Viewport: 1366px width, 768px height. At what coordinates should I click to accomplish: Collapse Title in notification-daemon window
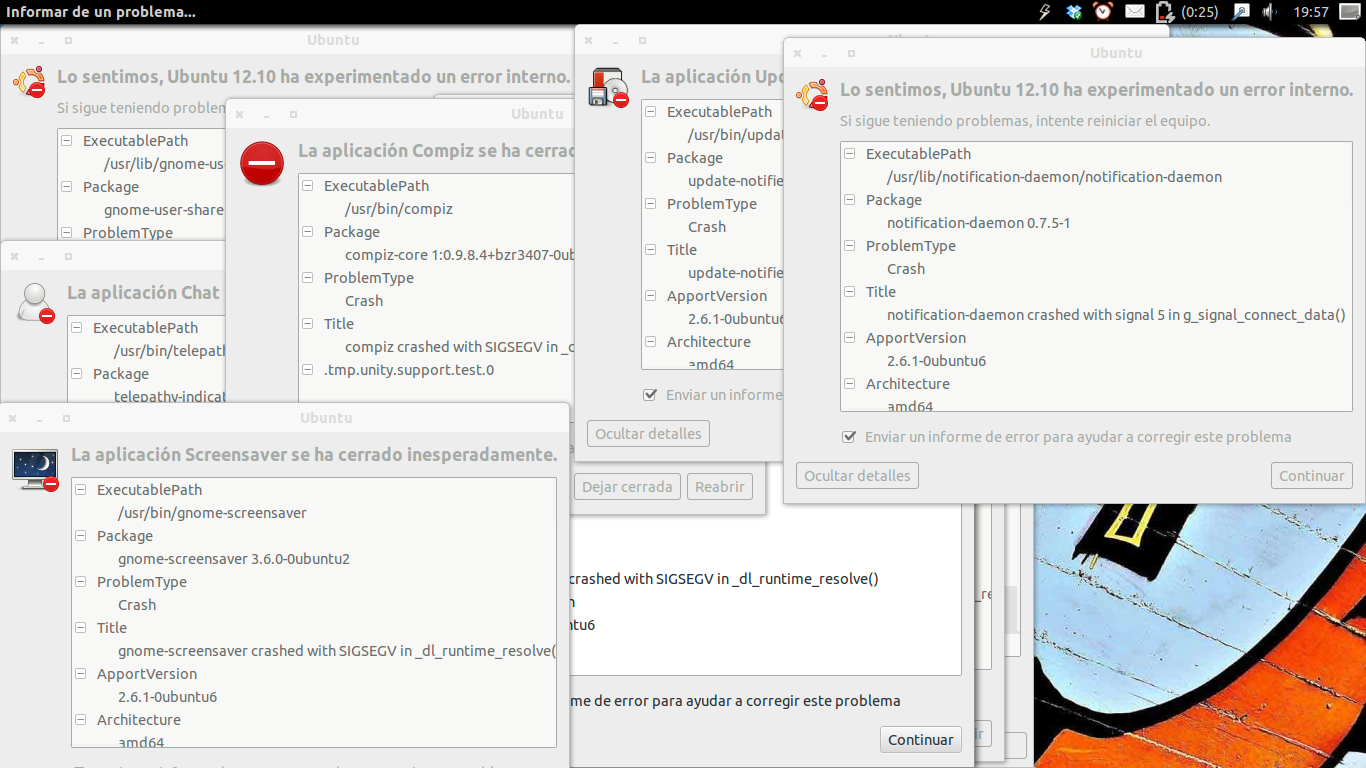coord(850,292)
